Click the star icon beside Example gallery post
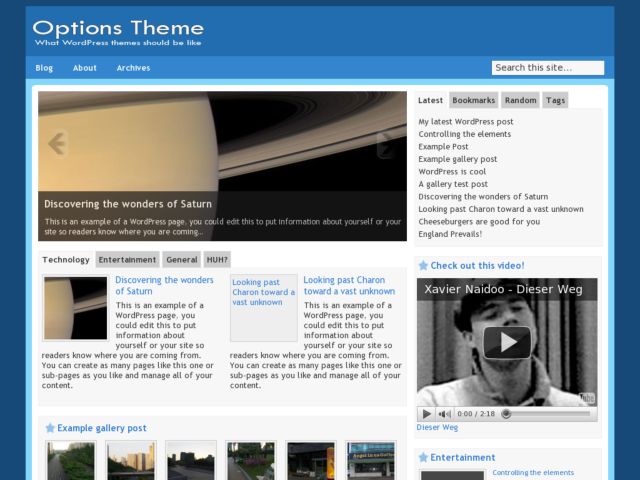The height and width of the screenshot is (480, 640). point(50,428)
